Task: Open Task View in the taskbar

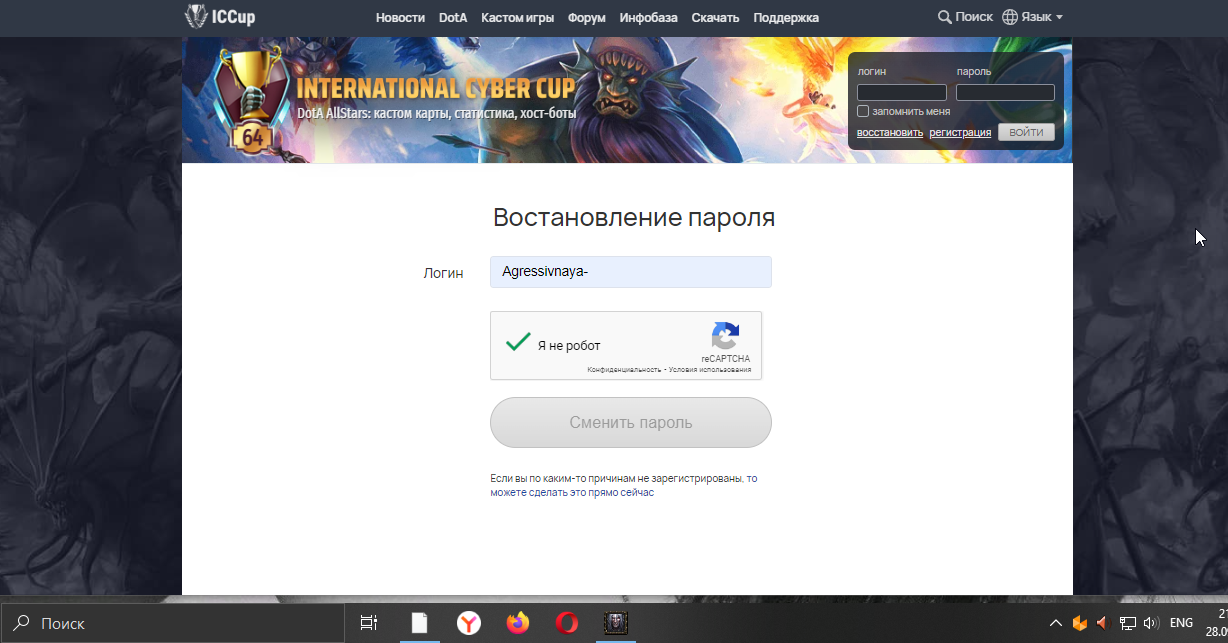Action: pos(369,623)
